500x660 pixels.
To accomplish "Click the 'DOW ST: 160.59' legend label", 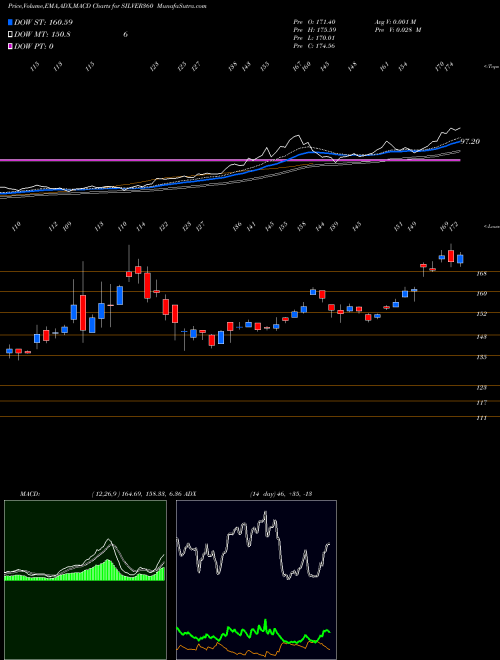I will (41, 22).
